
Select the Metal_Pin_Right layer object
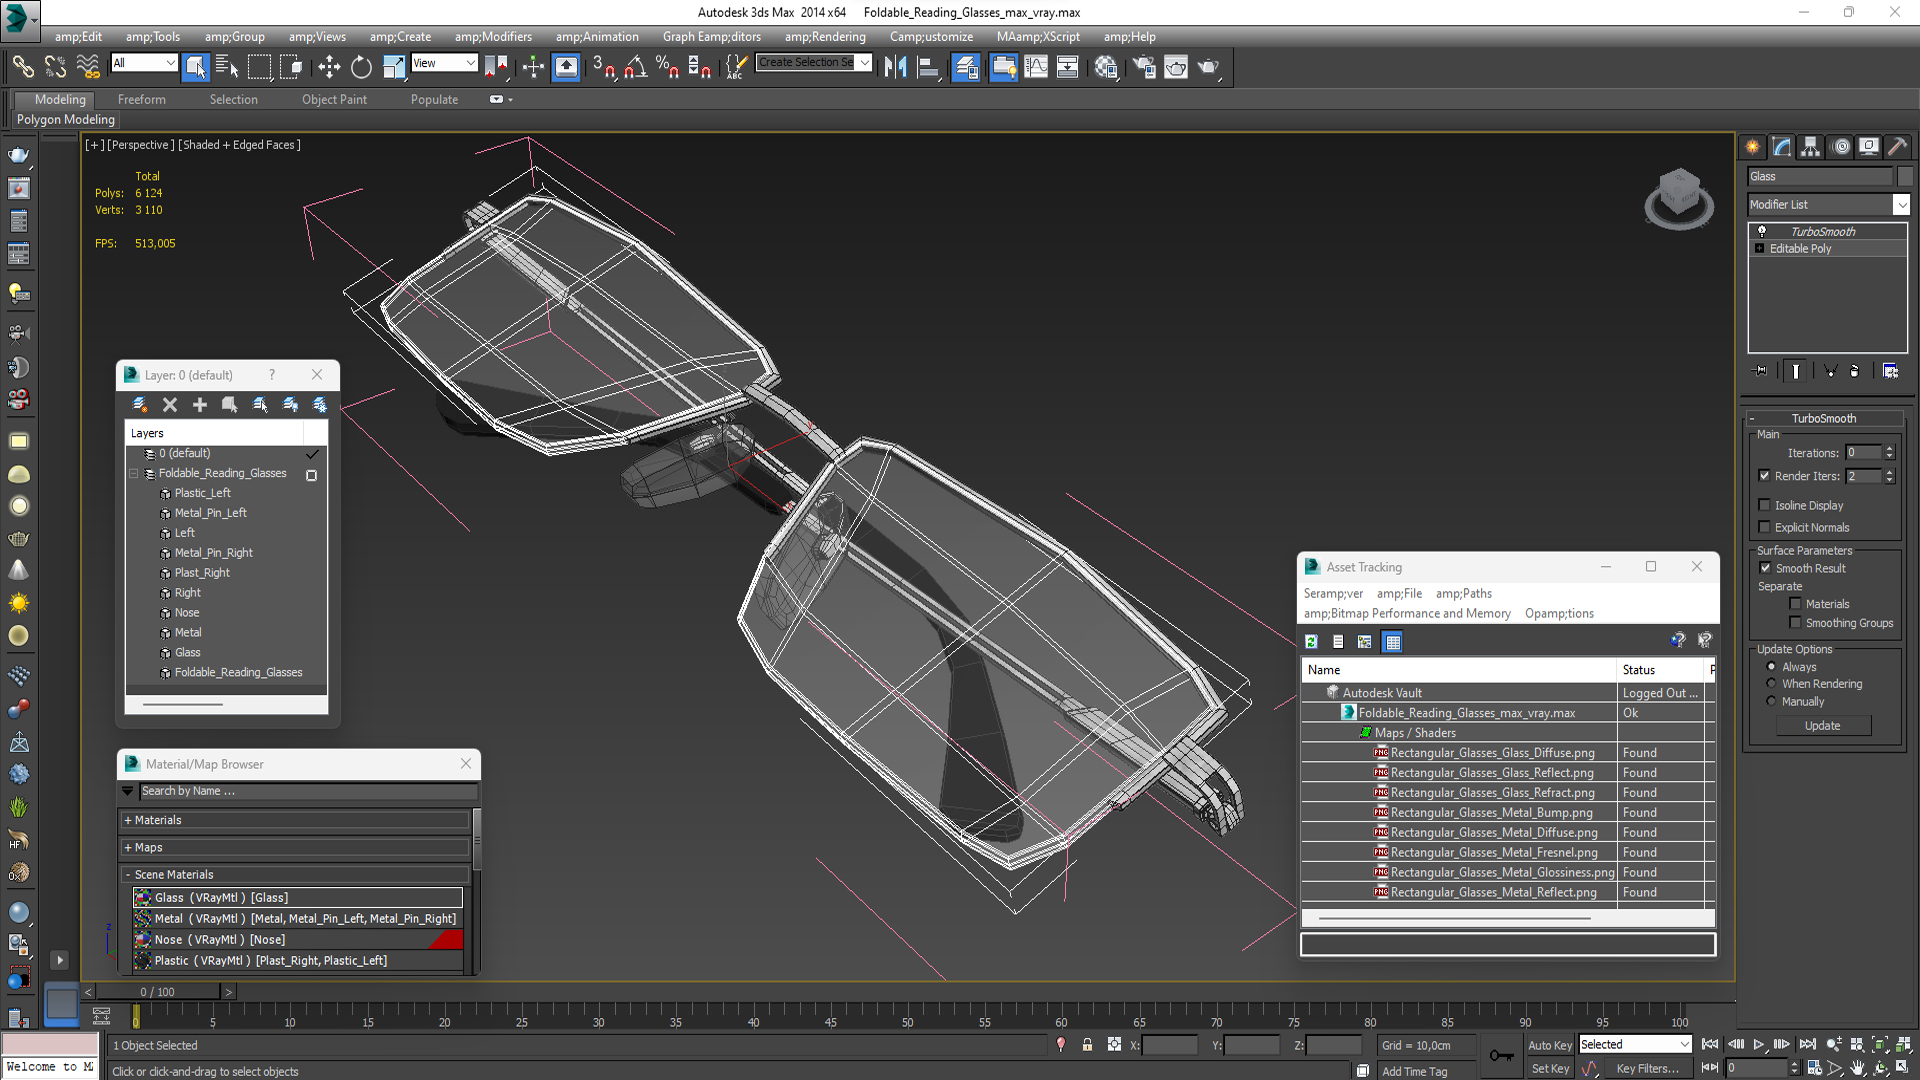pyautogui.click(x=213, y=553)
